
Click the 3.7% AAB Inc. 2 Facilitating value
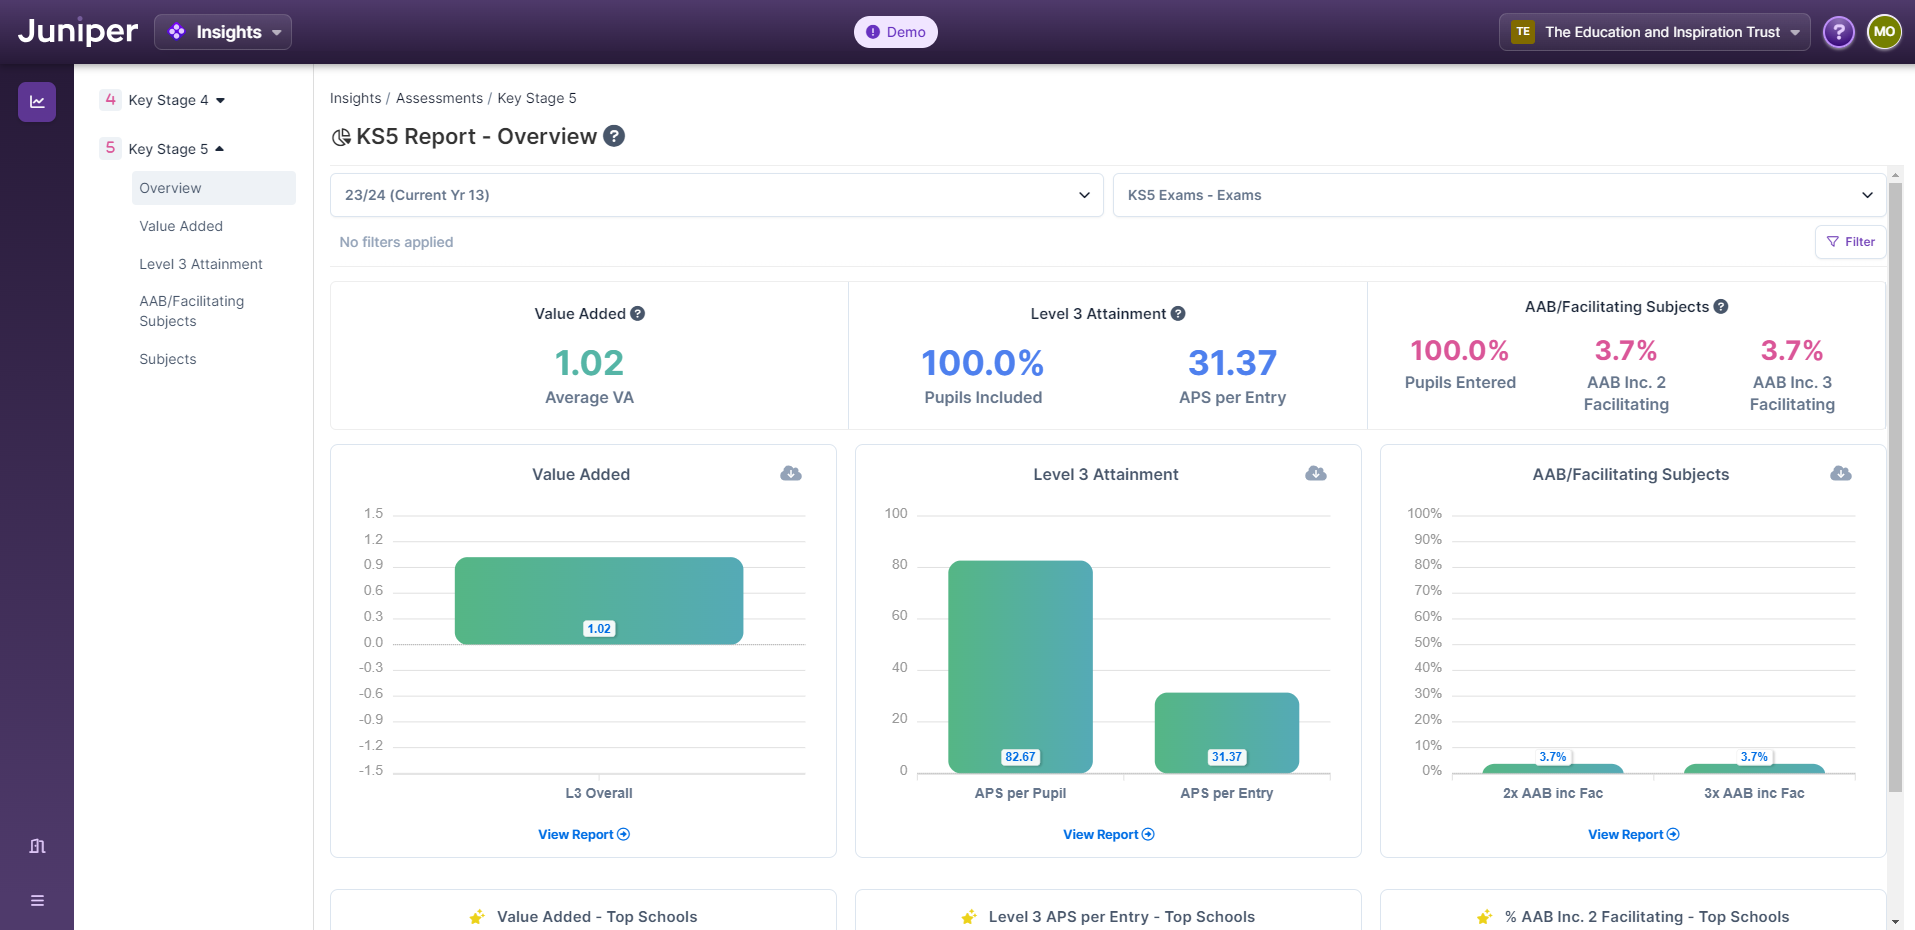coord(1626,351)
